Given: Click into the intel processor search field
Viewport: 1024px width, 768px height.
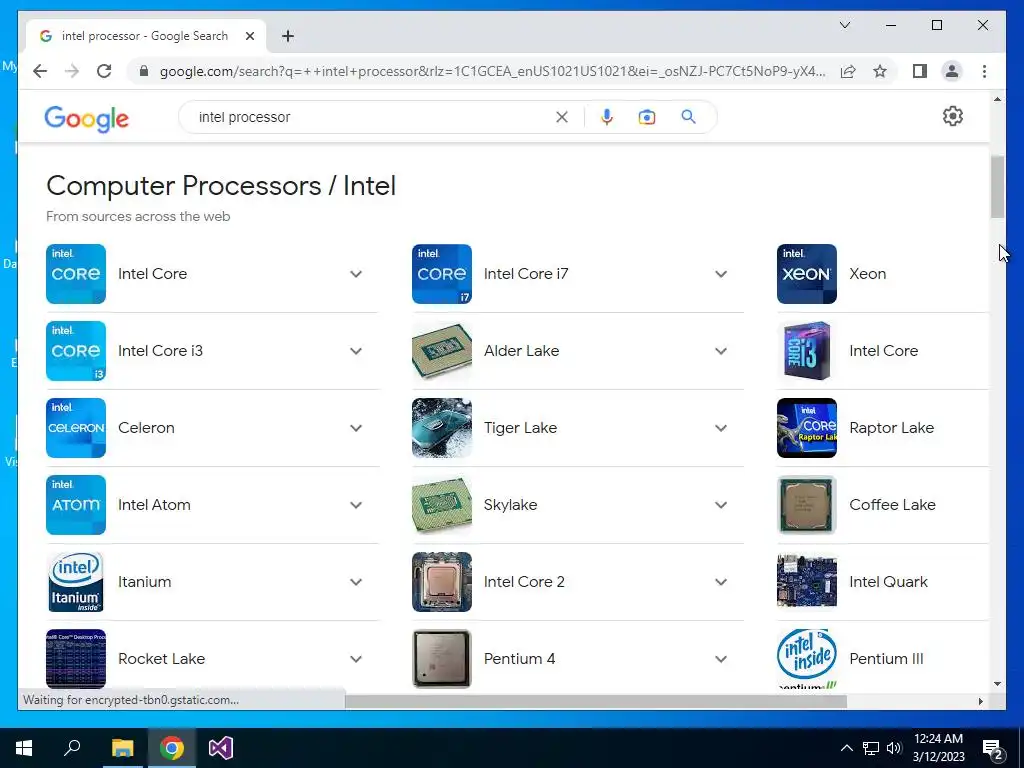Looking at the screenshot, I should pos(372,117).
